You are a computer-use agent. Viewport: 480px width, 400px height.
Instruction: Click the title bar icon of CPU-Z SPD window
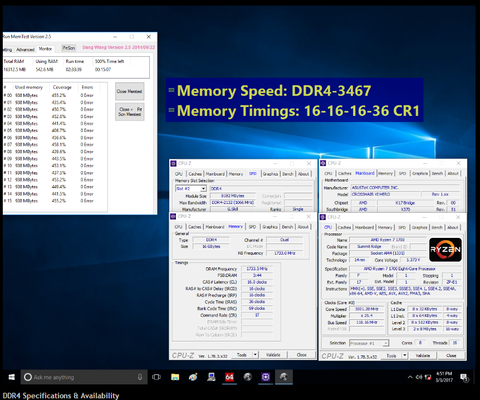[173, 163]
